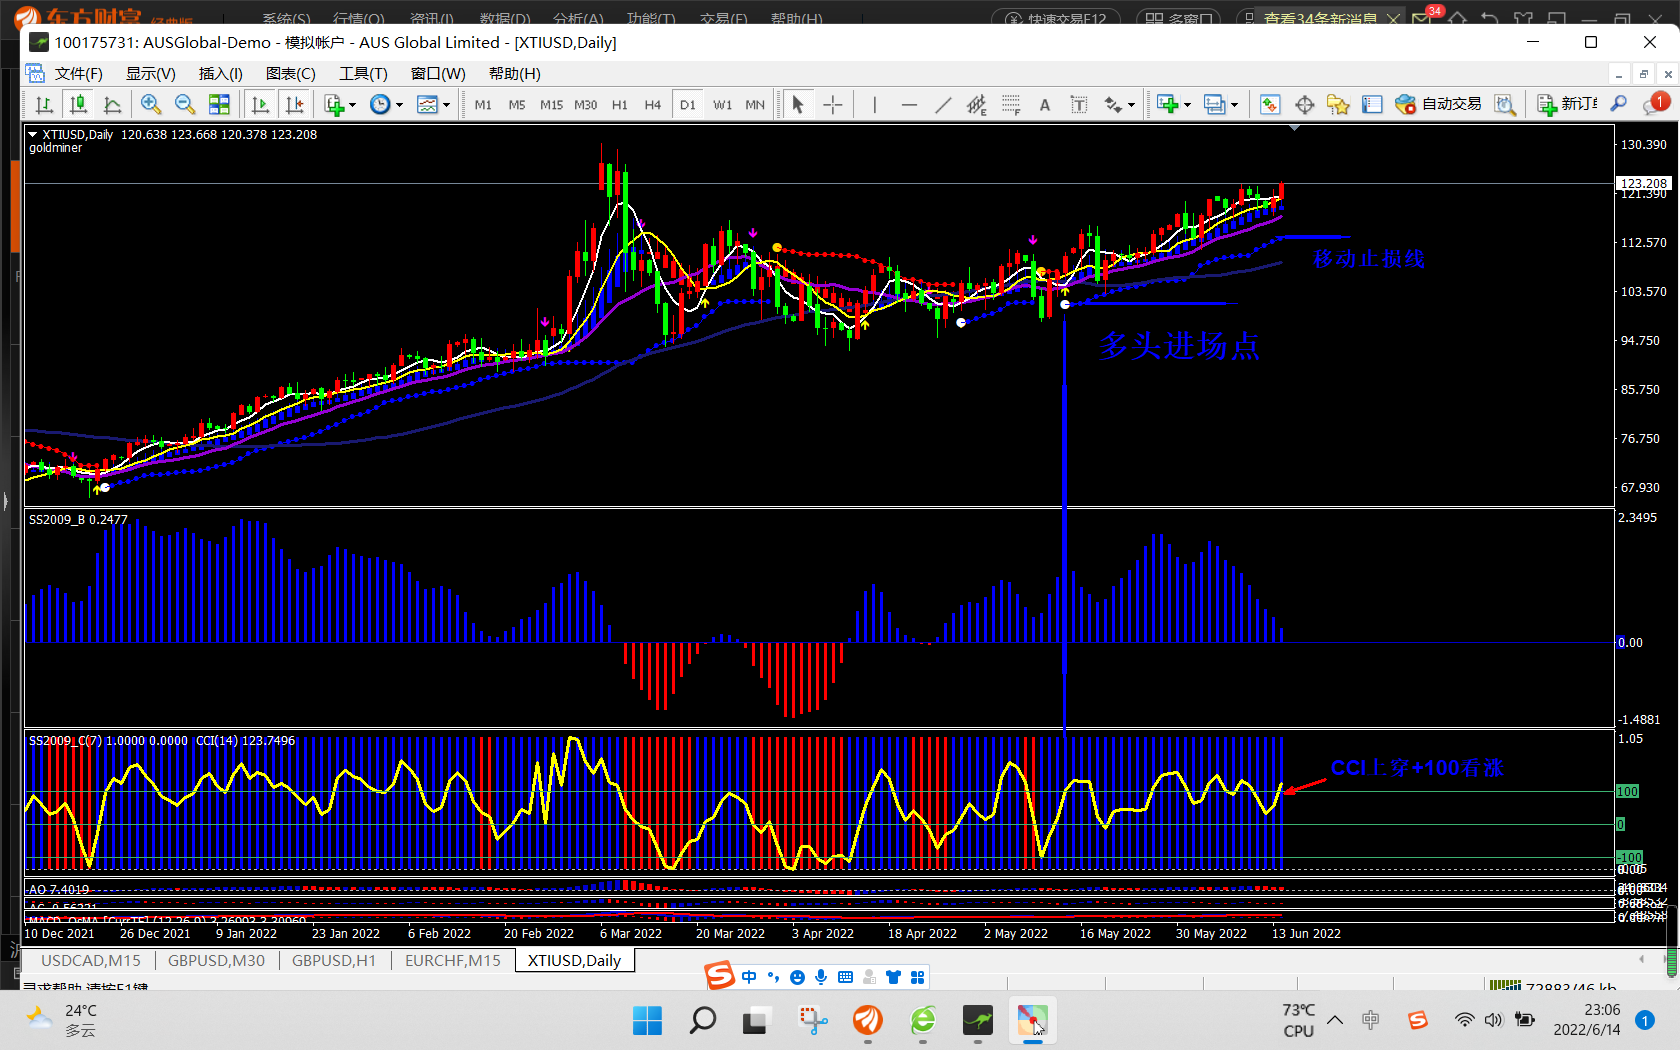Switch to M30 timeframe
The width and height of the screenshot is (1680, 1050).
tap(586, 104)
